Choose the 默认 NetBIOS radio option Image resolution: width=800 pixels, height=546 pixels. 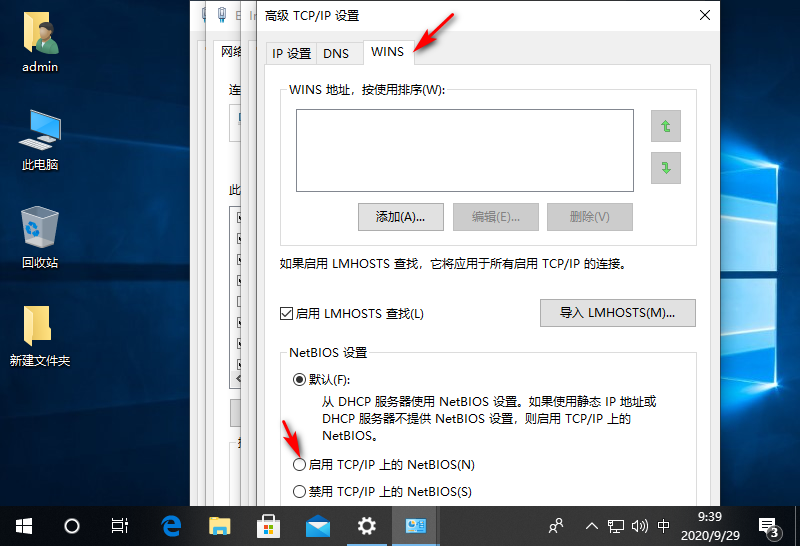click(298, 379)
